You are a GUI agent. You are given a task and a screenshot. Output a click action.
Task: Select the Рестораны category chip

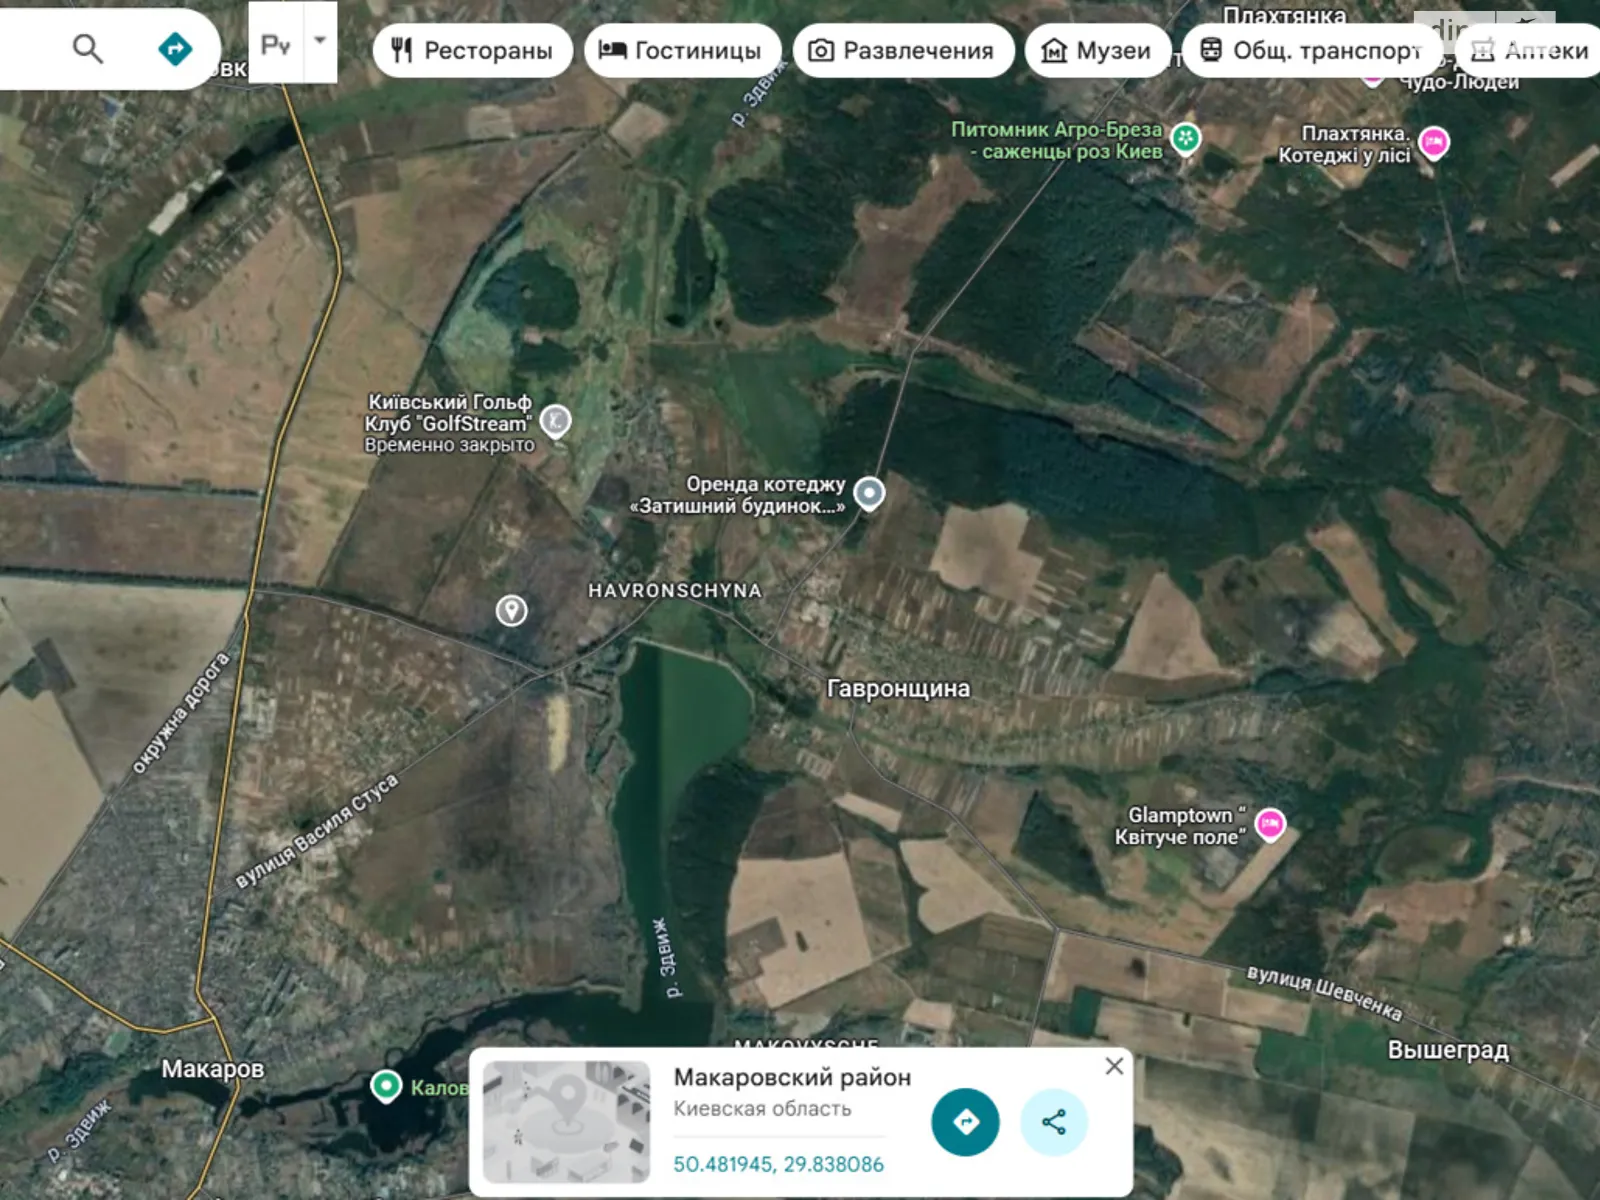472,50
